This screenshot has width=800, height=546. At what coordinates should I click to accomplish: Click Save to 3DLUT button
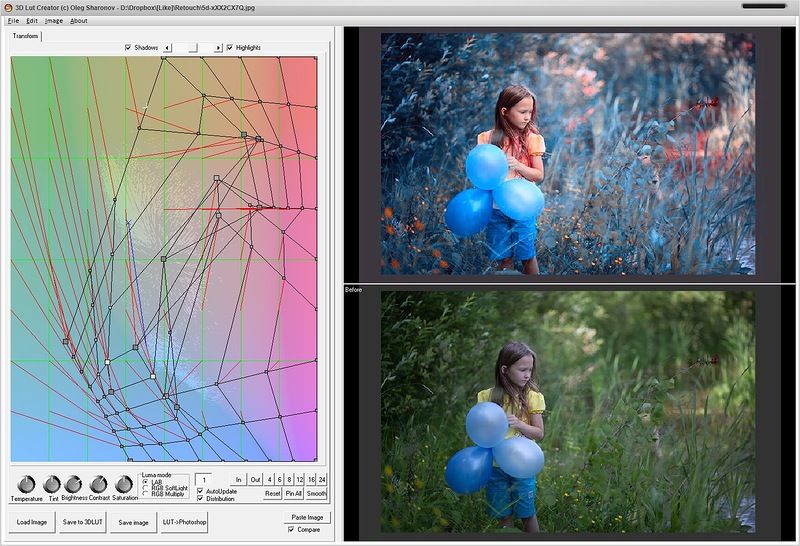coord(83,522)
